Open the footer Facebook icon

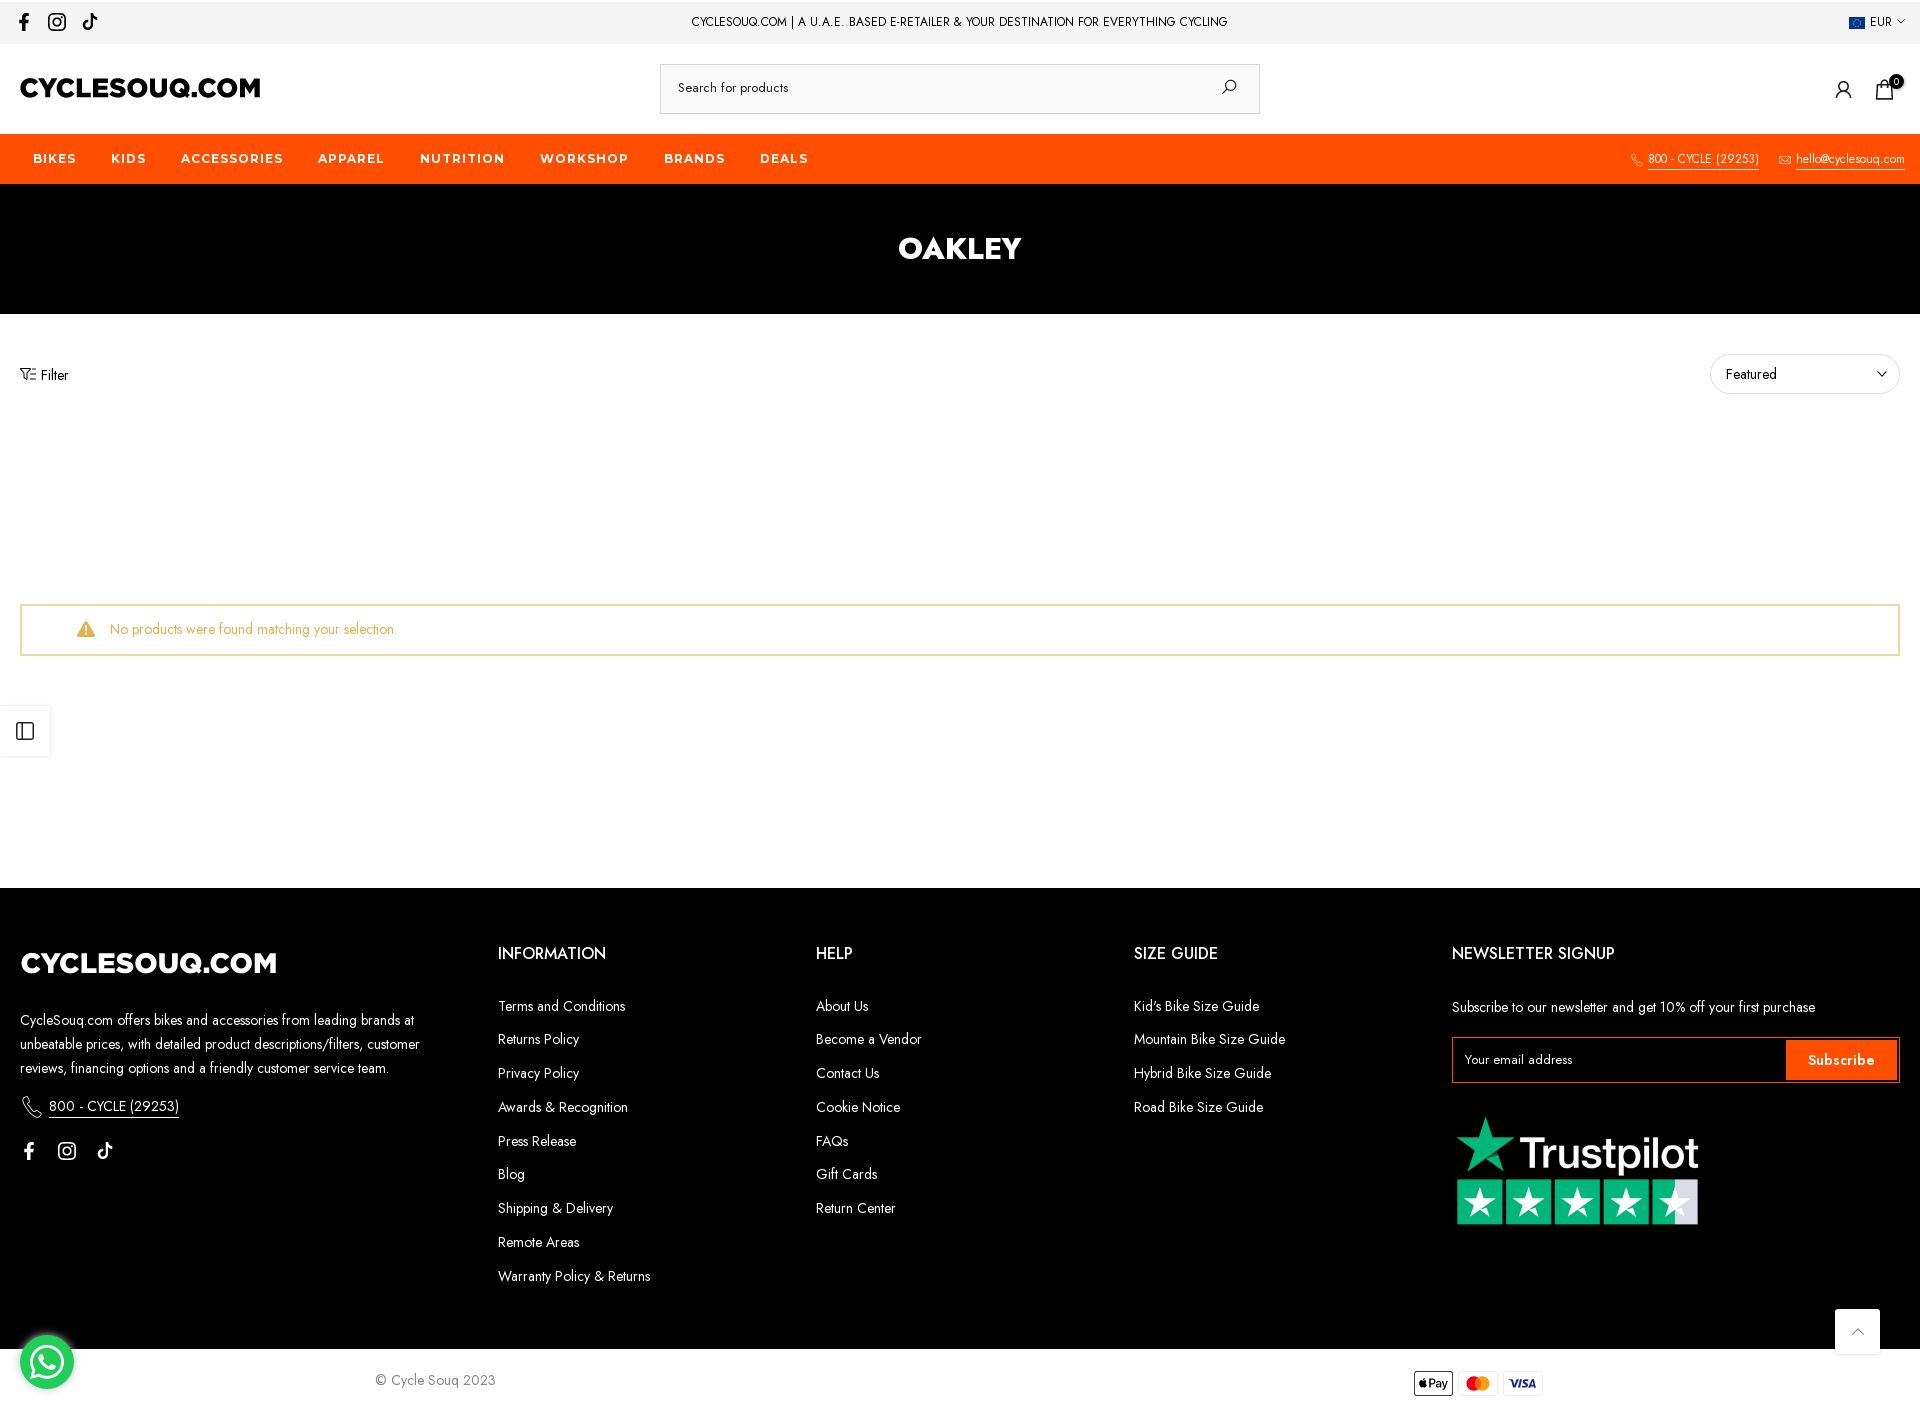click(29, 1151)
